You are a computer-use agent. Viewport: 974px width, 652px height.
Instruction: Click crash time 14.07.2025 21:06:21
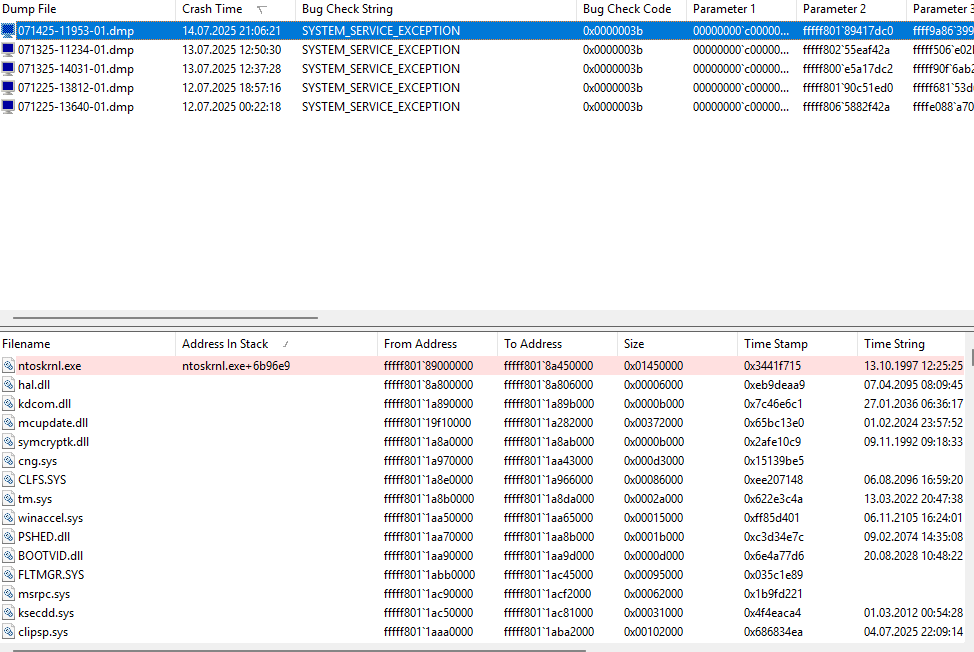pyautogui.click(x=231, y=30)
